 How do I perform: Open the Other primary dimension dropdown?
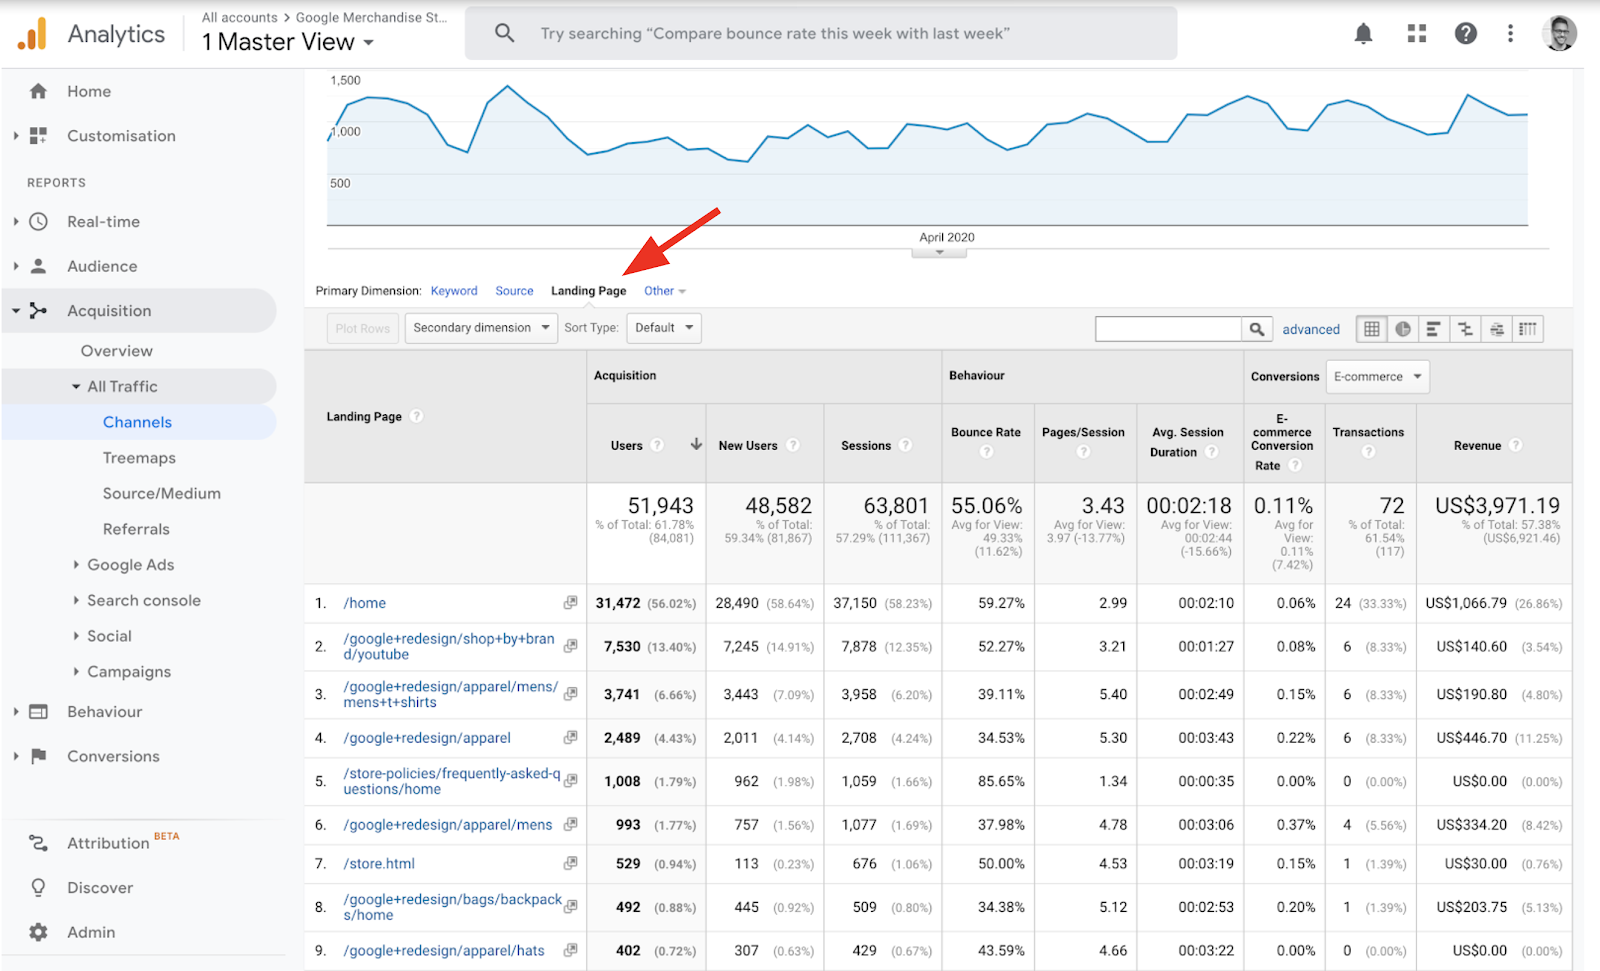(x=665, y=291)
